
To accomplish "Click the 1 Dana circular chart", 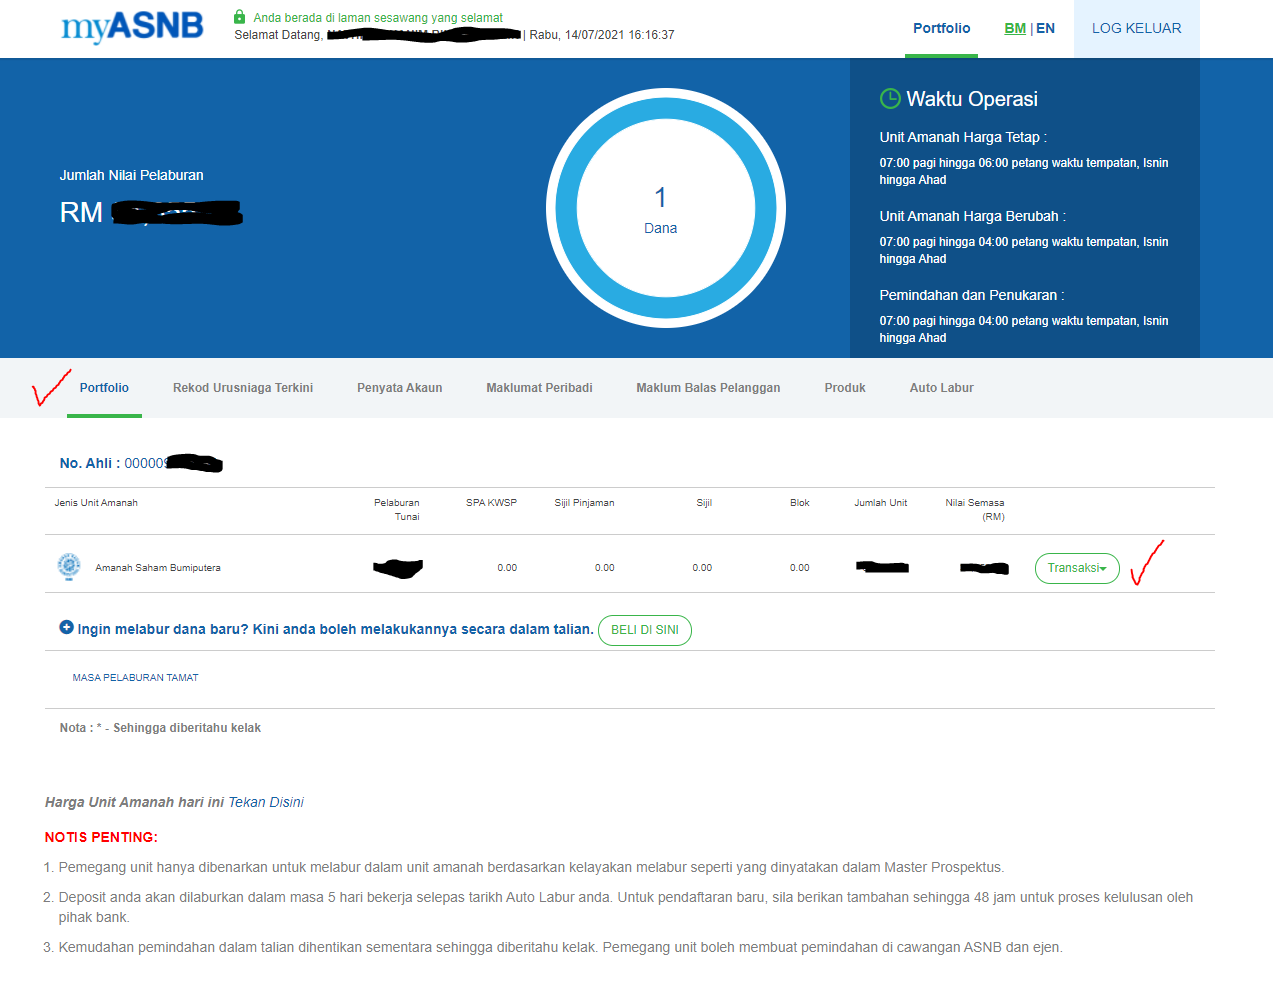I will [666, 208].
